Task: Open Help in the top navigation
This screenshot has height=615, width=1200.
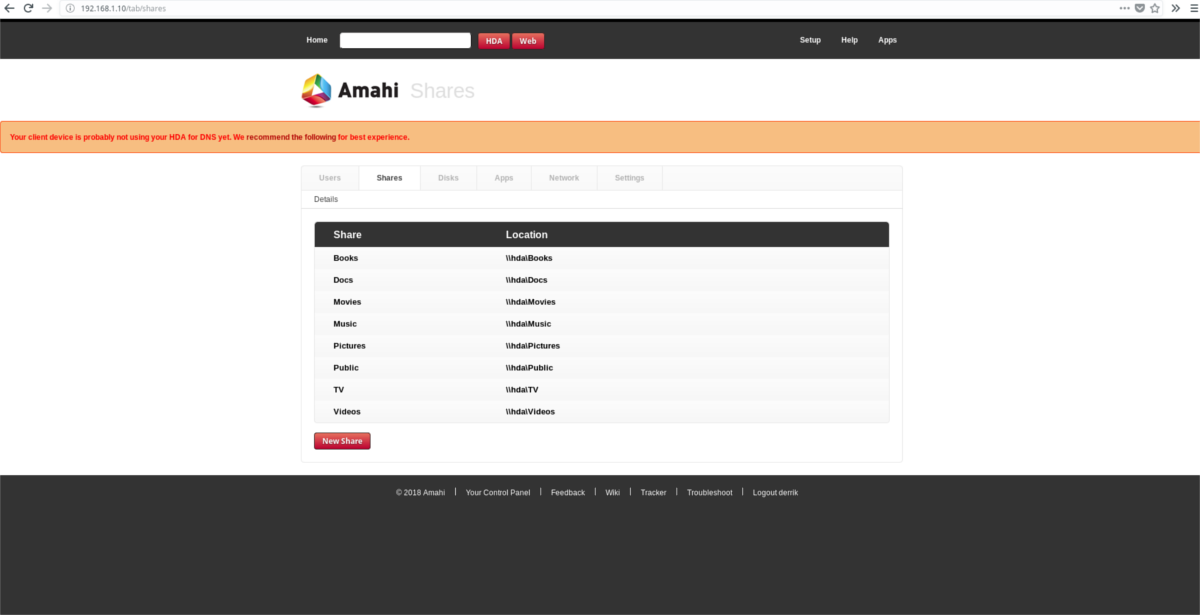Action: (849, 40)
